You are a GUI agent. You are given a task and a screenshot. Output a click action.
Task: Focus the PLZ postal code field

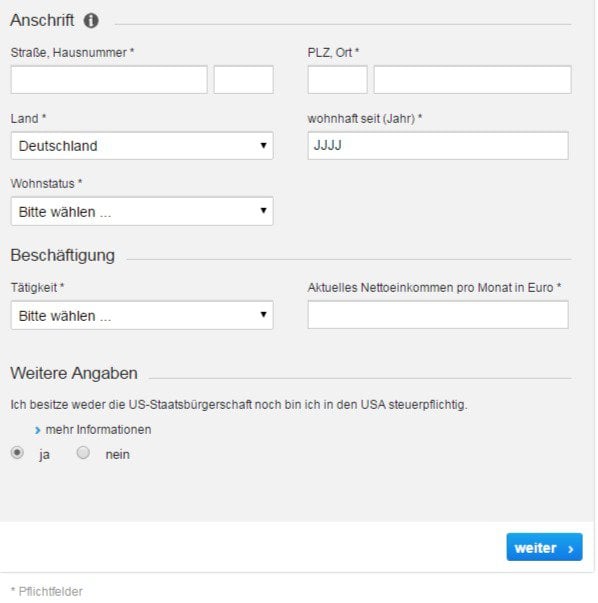tap(337, 80)
